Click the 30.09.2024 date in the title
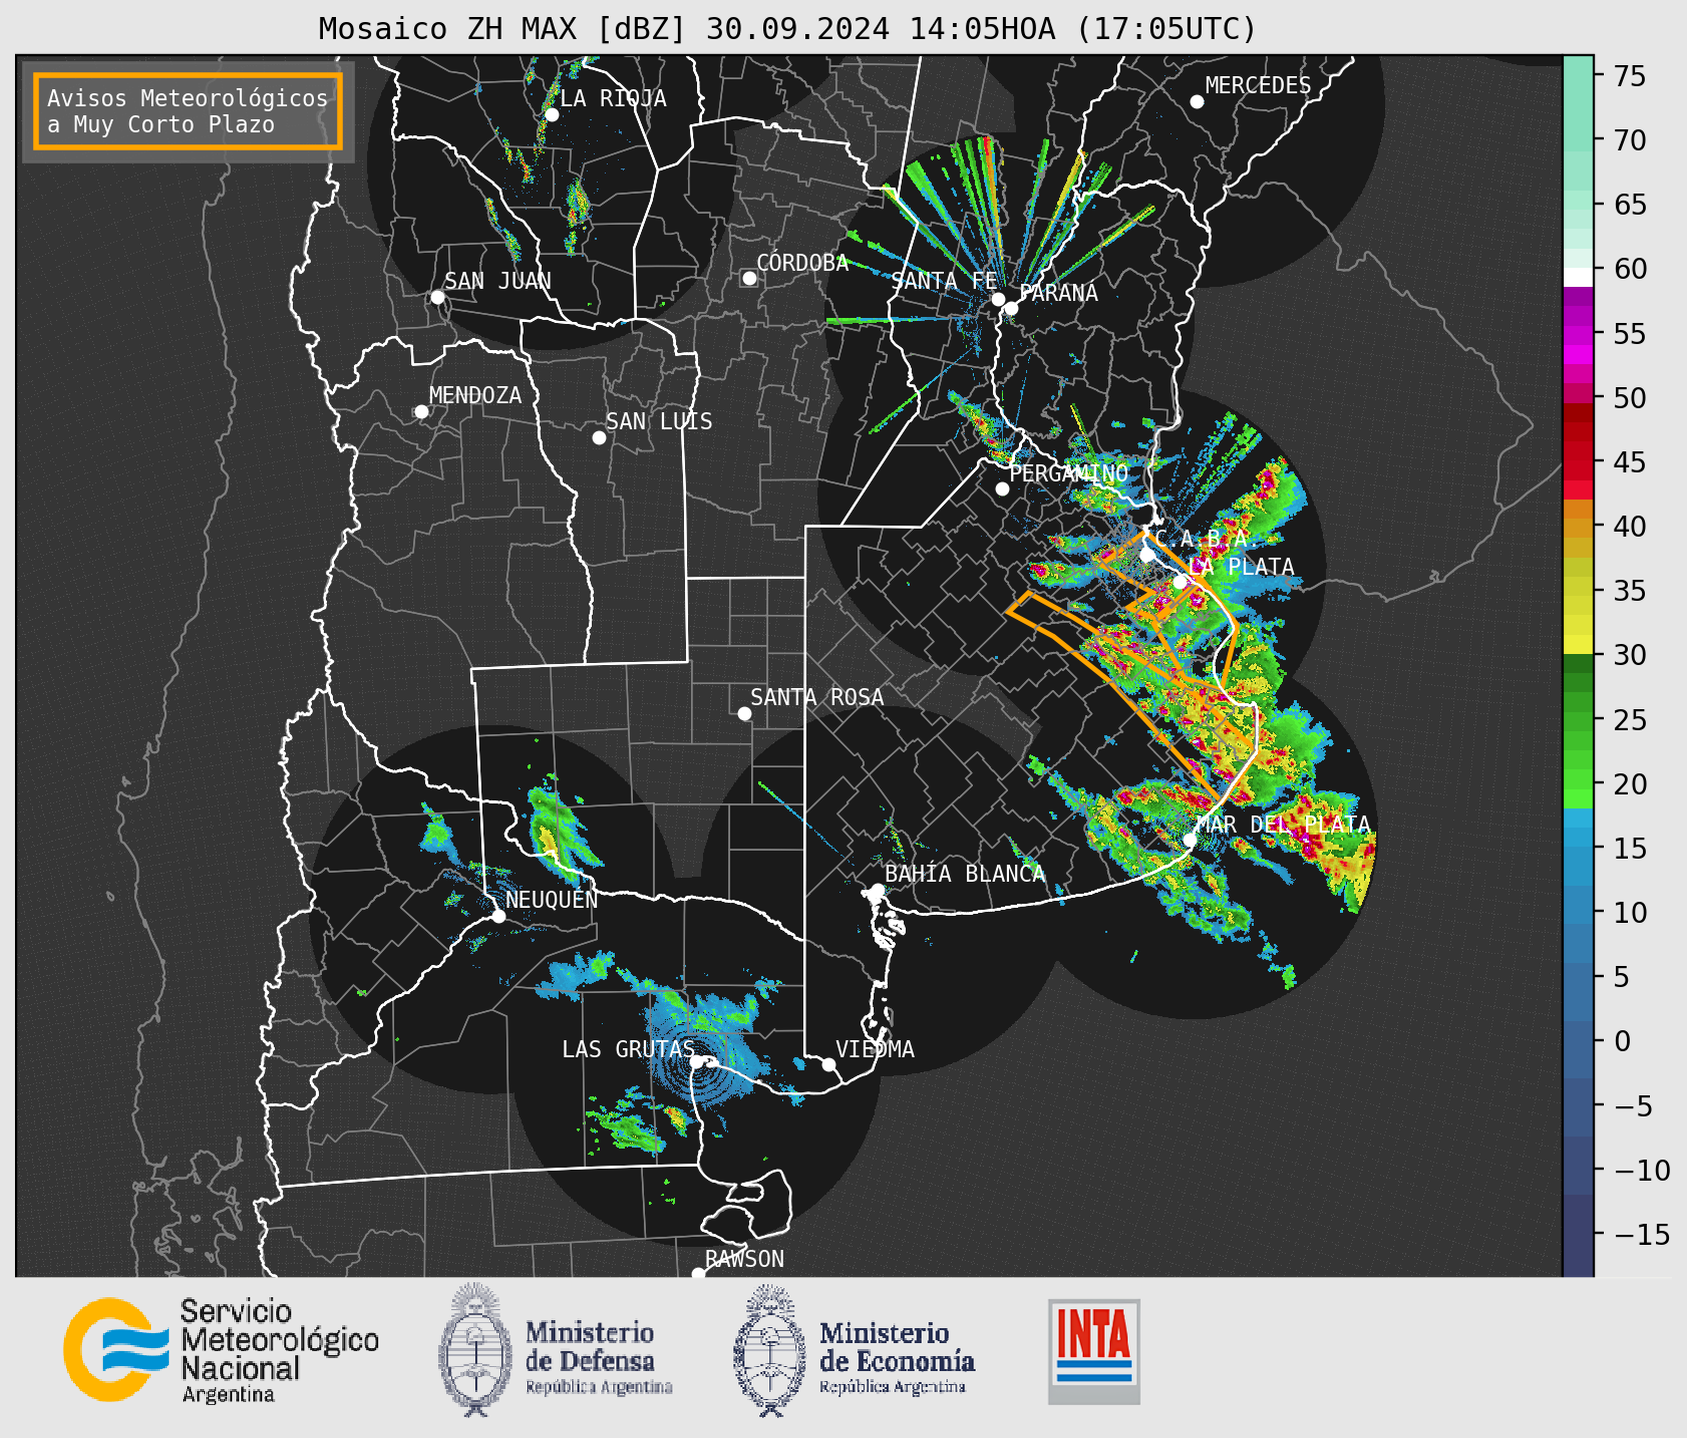This screenshot has width=1687, height=1438. [x=797, y=29]
